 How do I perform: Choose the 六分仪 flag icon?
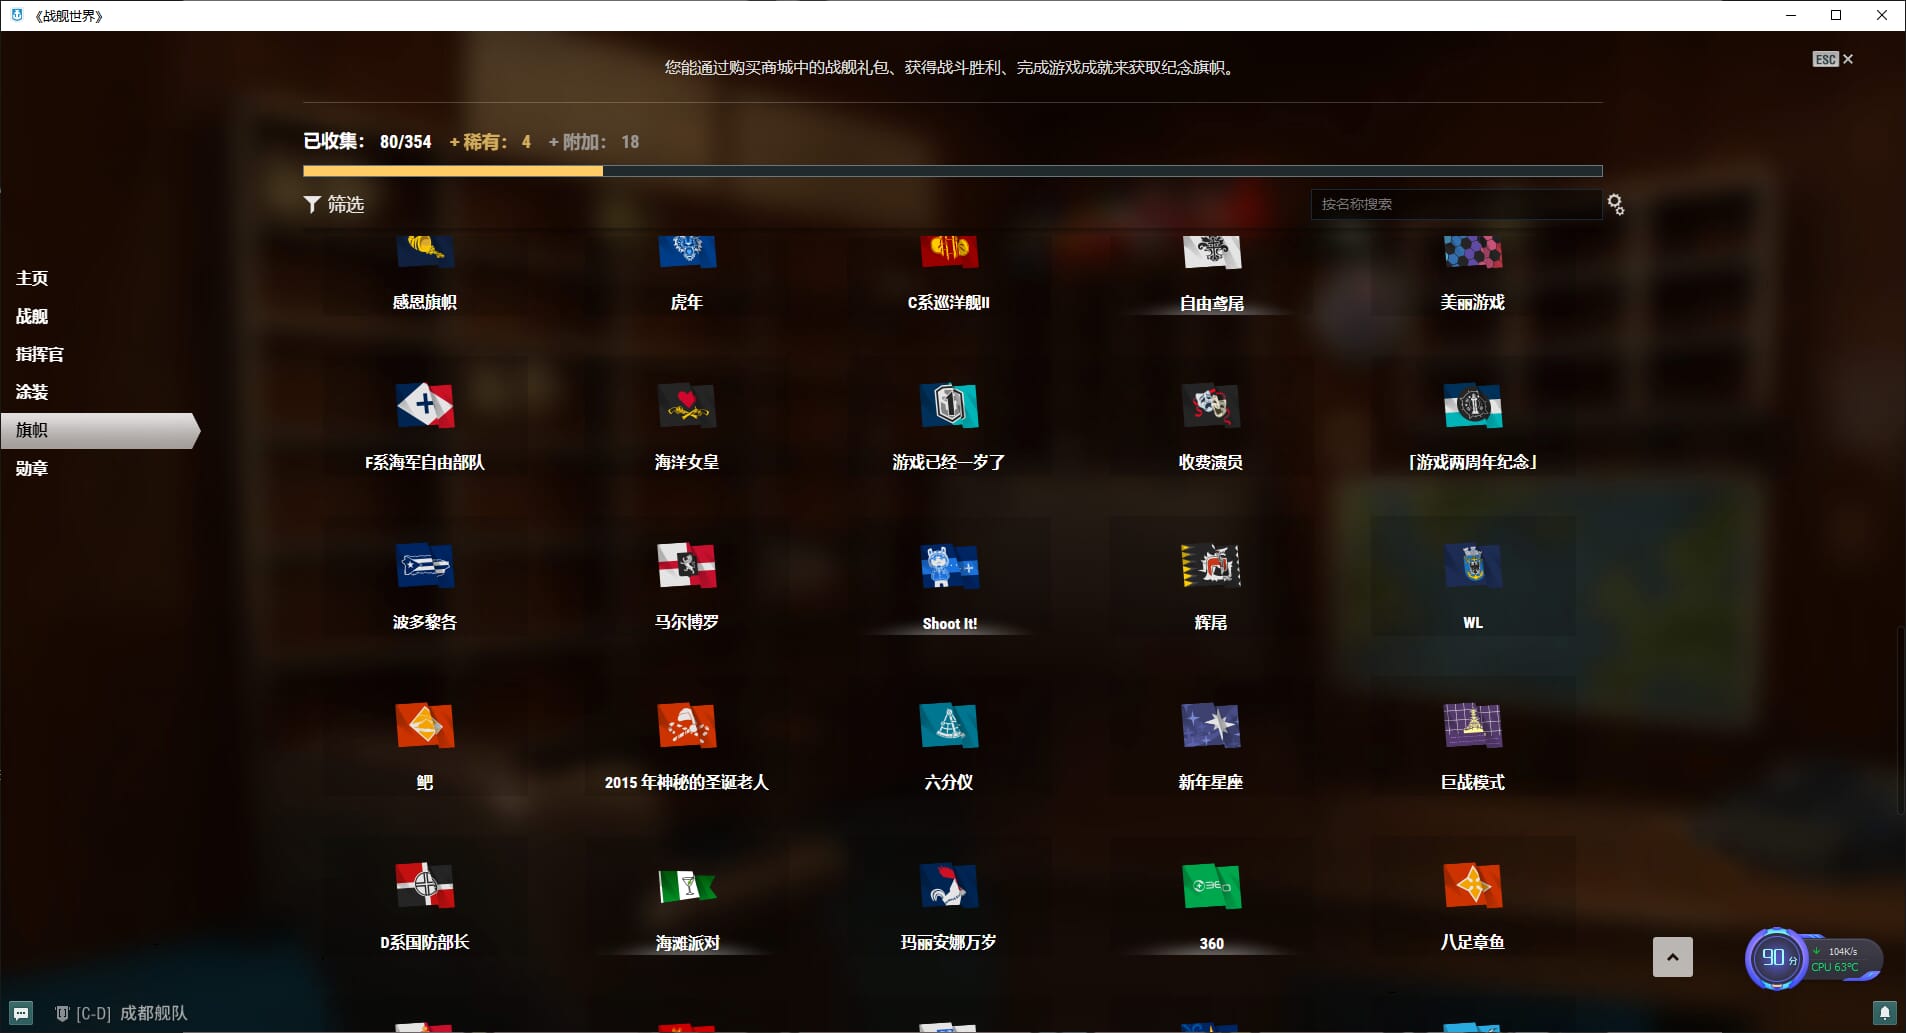pos(948,726)
